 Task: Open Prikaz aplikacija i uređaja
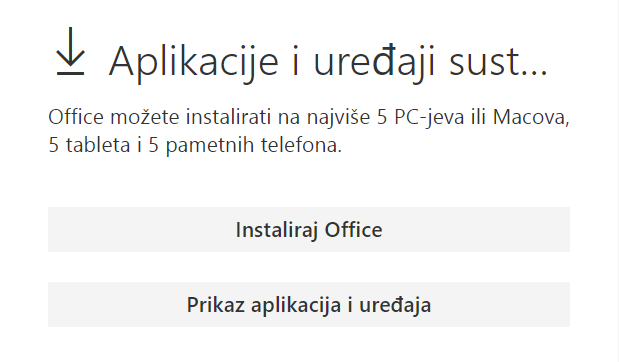click(x=309, y=304)
